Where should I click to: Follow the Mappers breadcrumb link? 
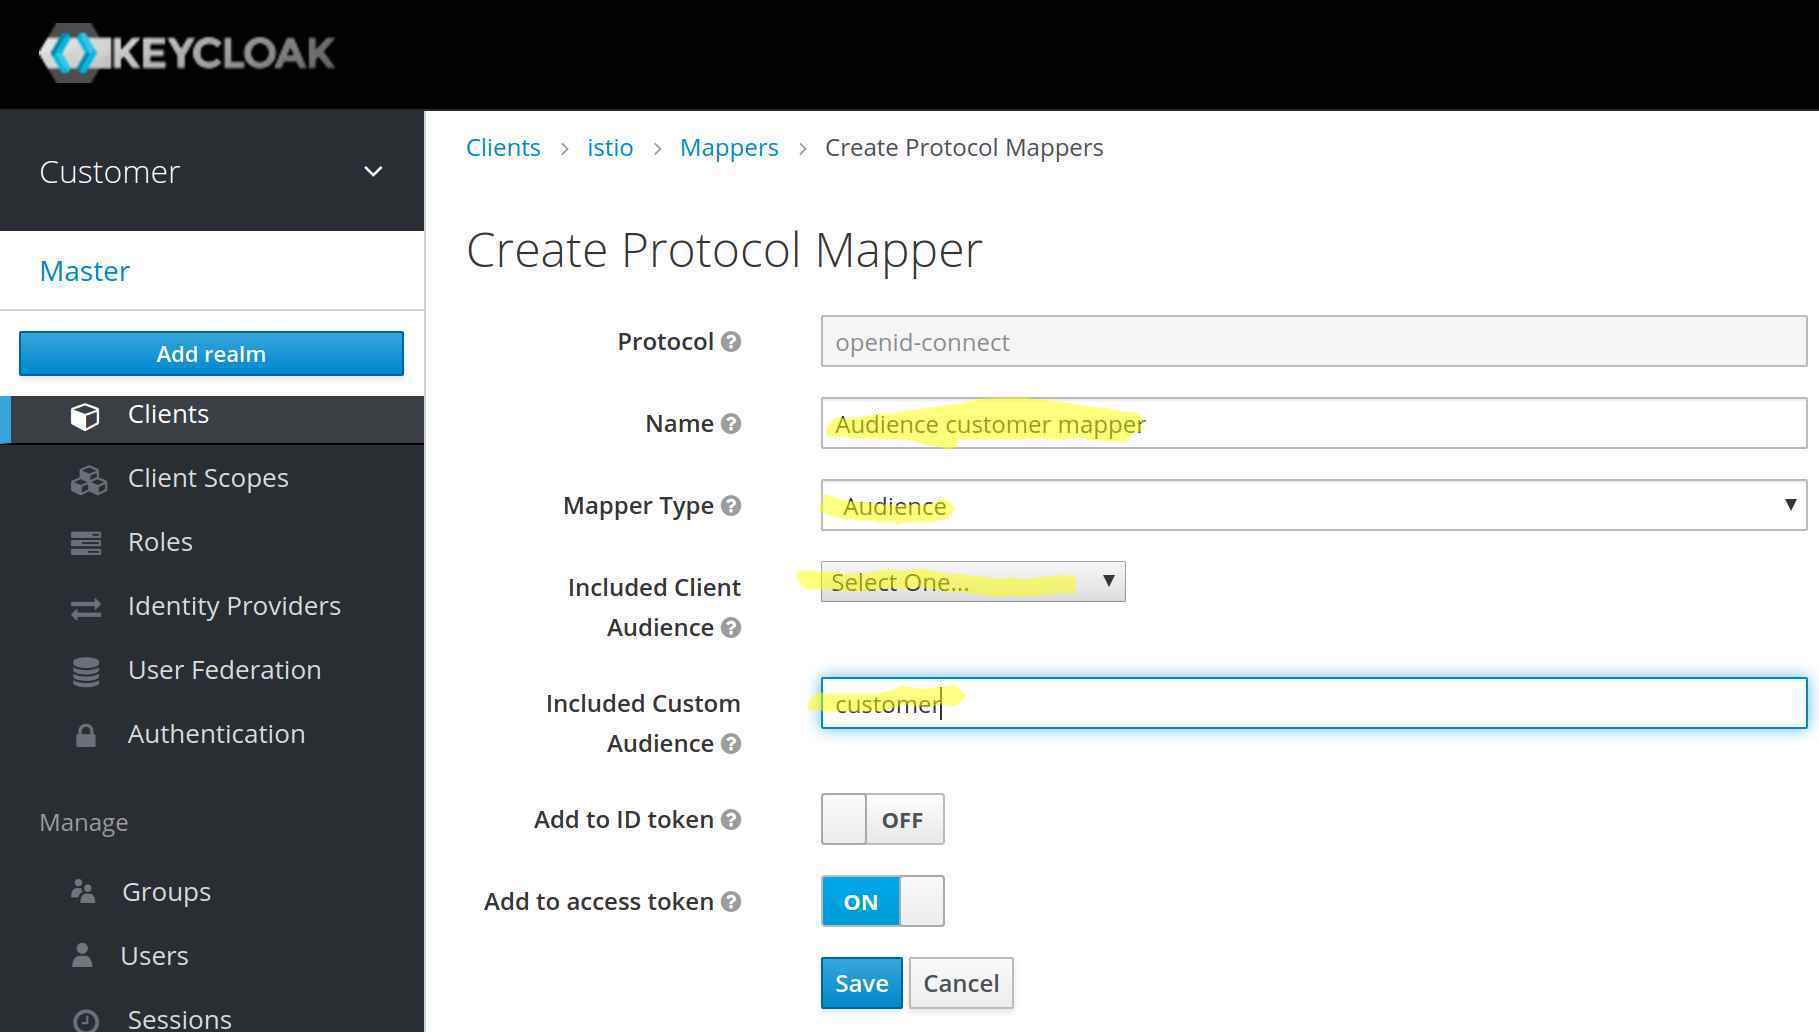tap(728, 148)
